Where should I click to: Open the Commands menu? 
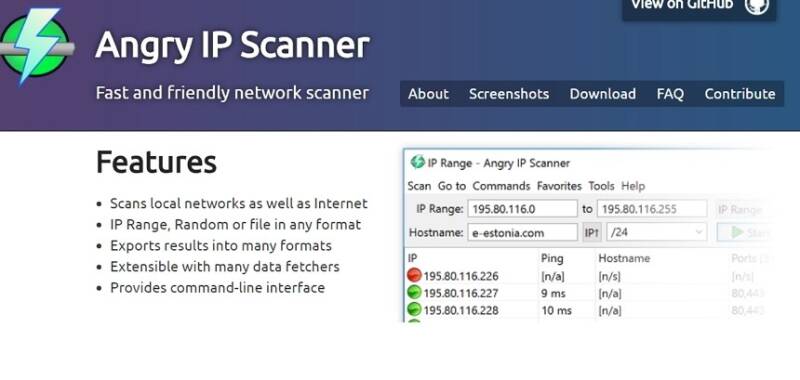(501, 186)
